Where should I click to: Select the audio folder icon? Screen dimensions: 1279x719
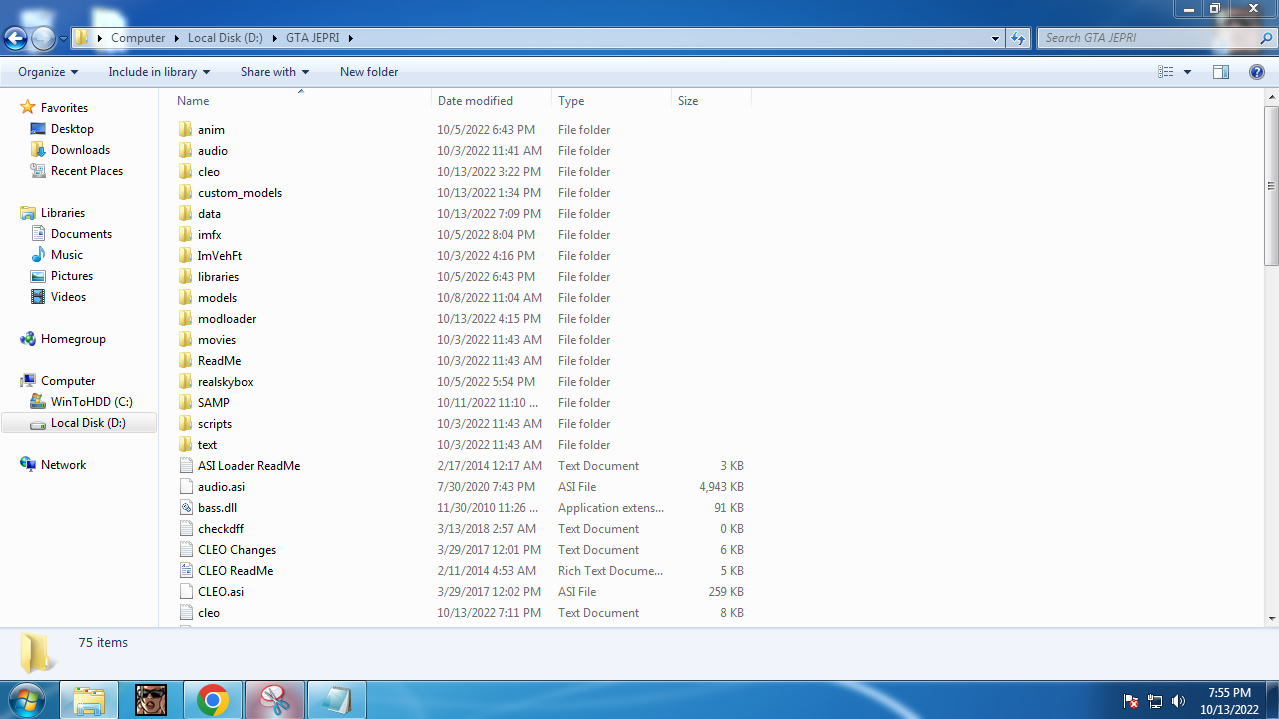(185, 151)
